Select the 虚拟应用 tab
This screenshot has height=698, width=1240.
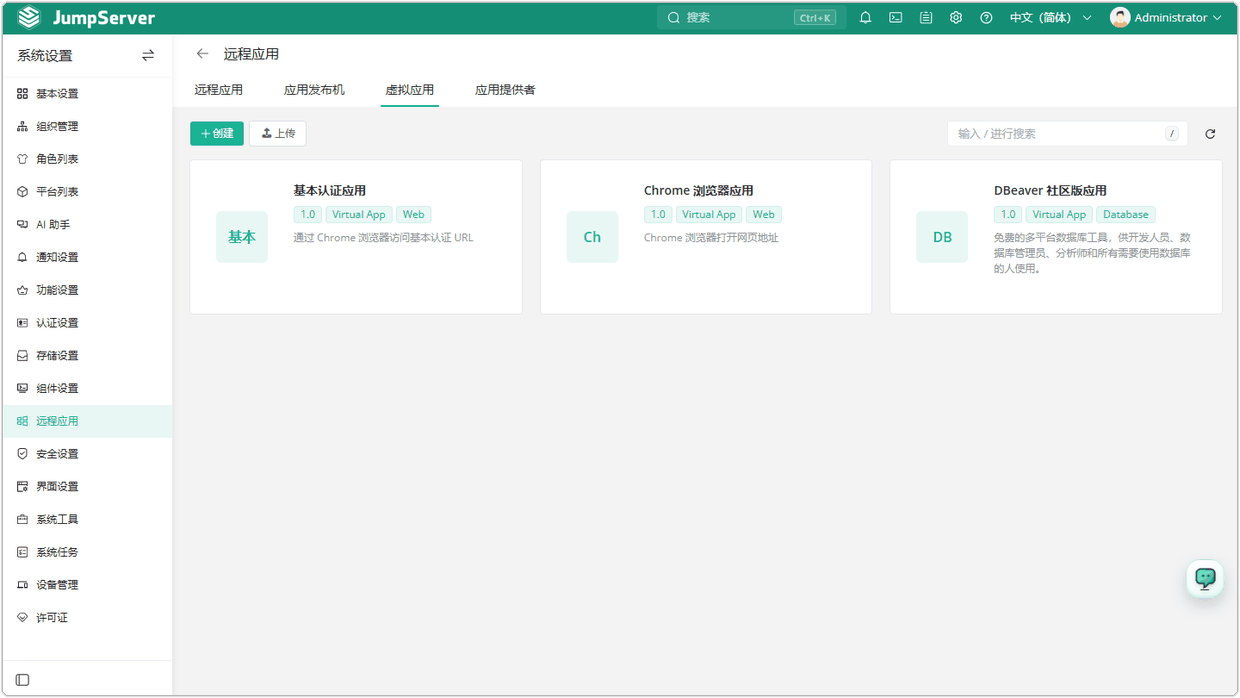[x=410, y=90]
